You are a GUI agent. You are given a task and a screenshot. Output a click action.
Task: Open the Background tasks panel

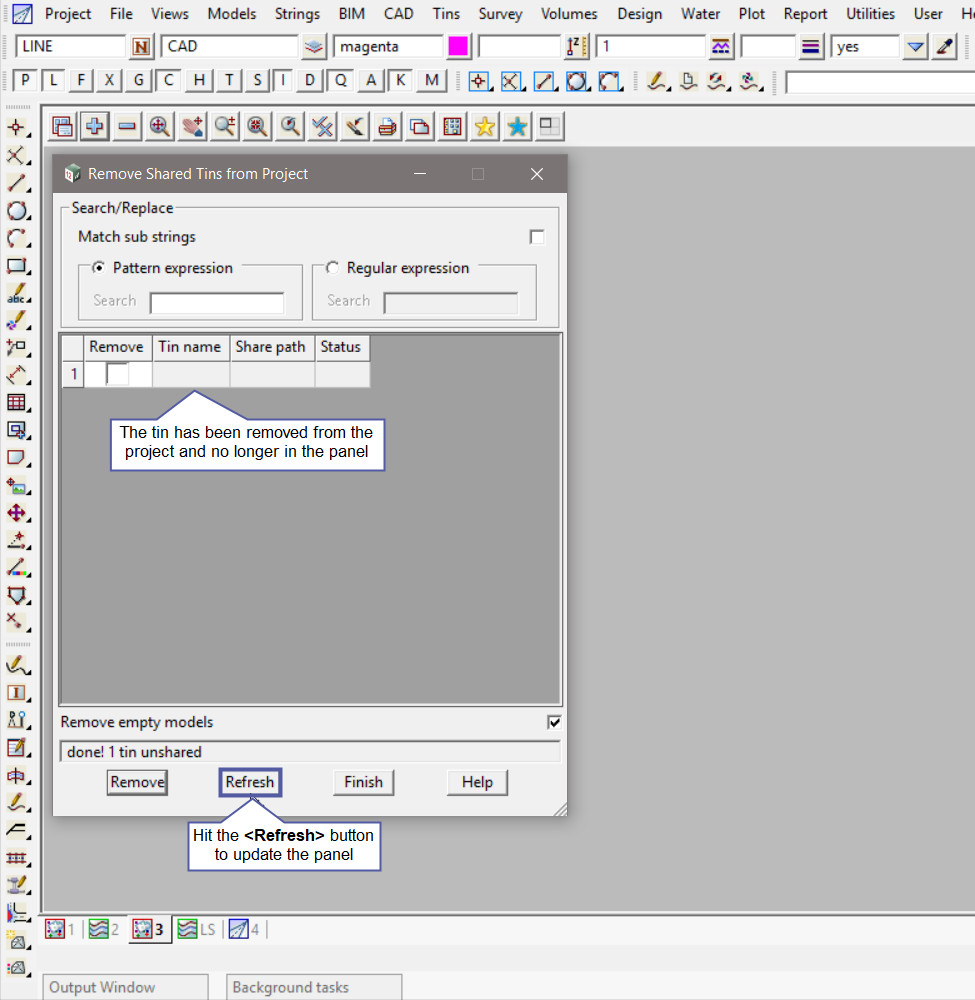pos(314,987)
